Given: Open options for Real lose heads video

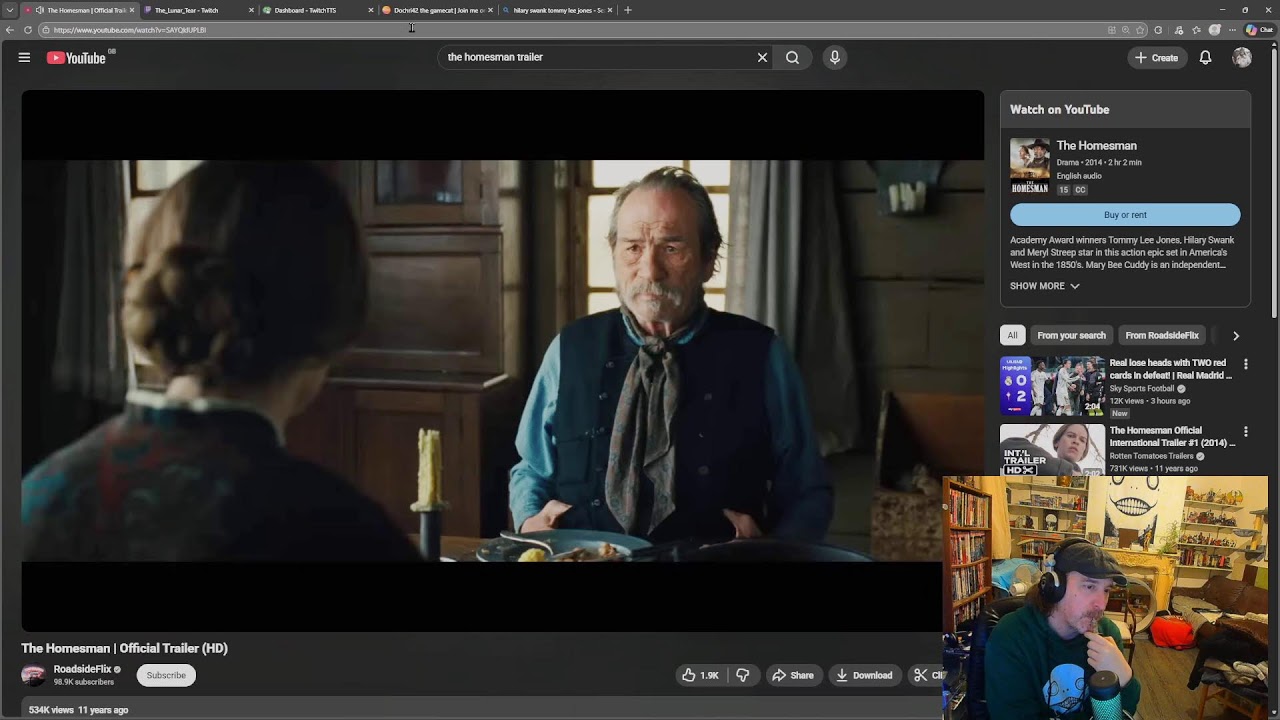Looking at the screenshot, I should pyautogui.click(x=1245, y=364).
